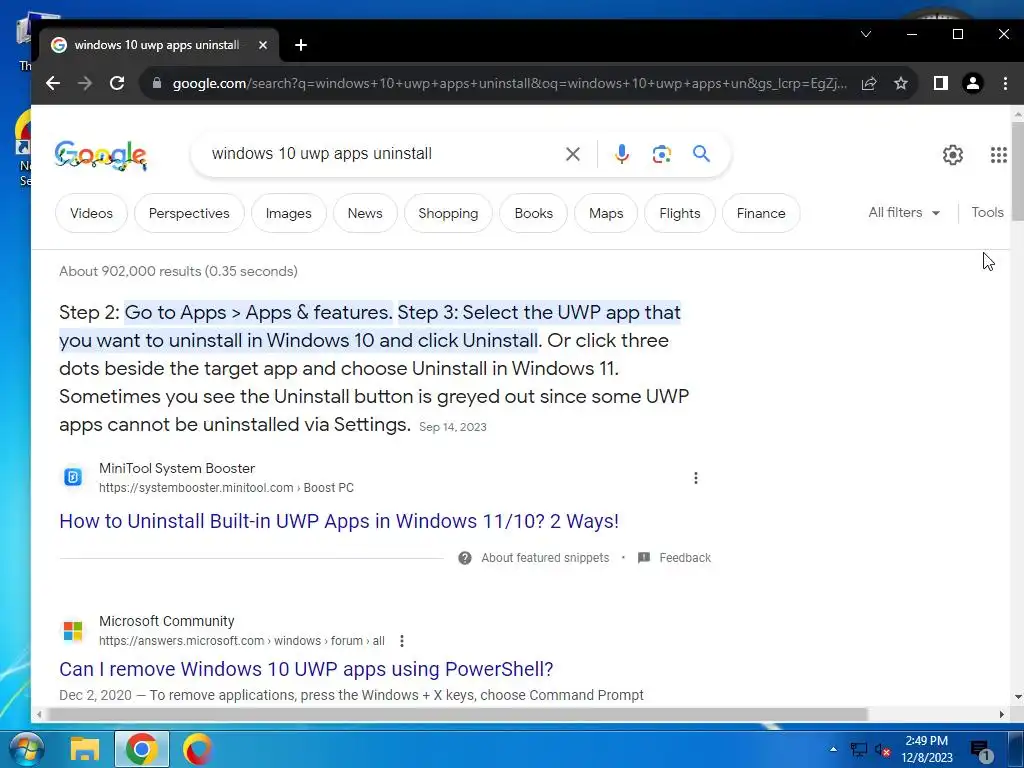Open About featured snippets

(545, 558)
